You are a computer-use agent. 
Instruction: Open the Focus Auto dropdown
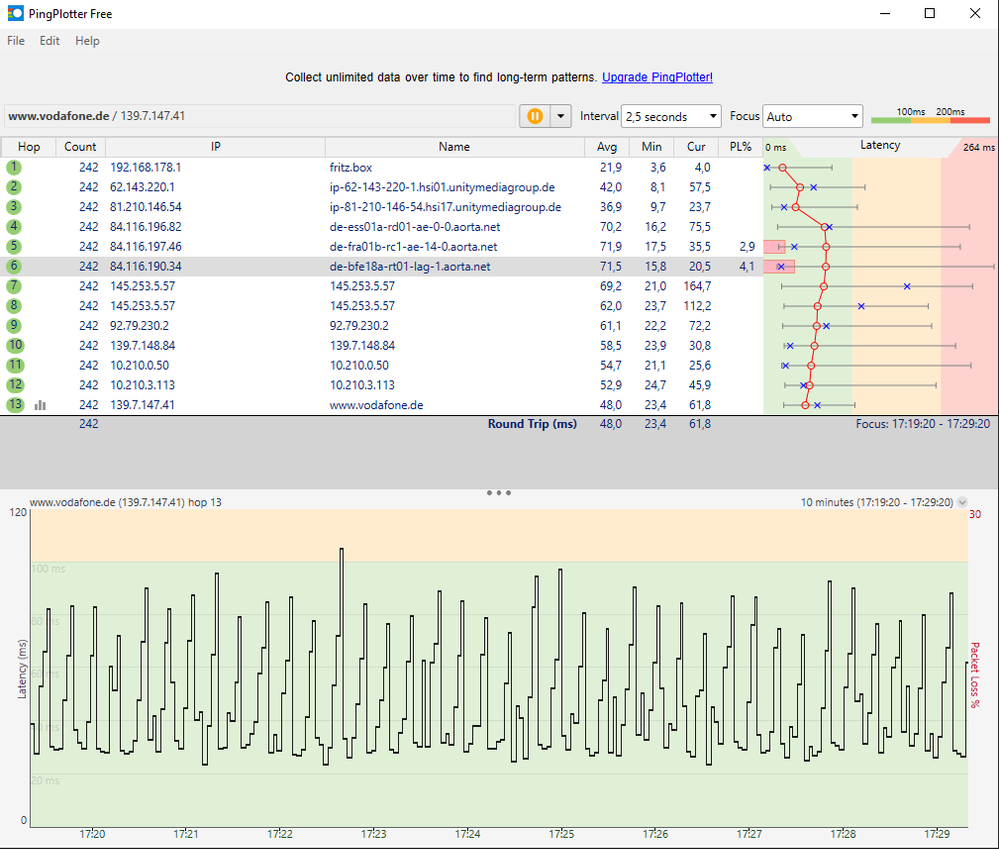pyautogui.click(x=812, y=117)
